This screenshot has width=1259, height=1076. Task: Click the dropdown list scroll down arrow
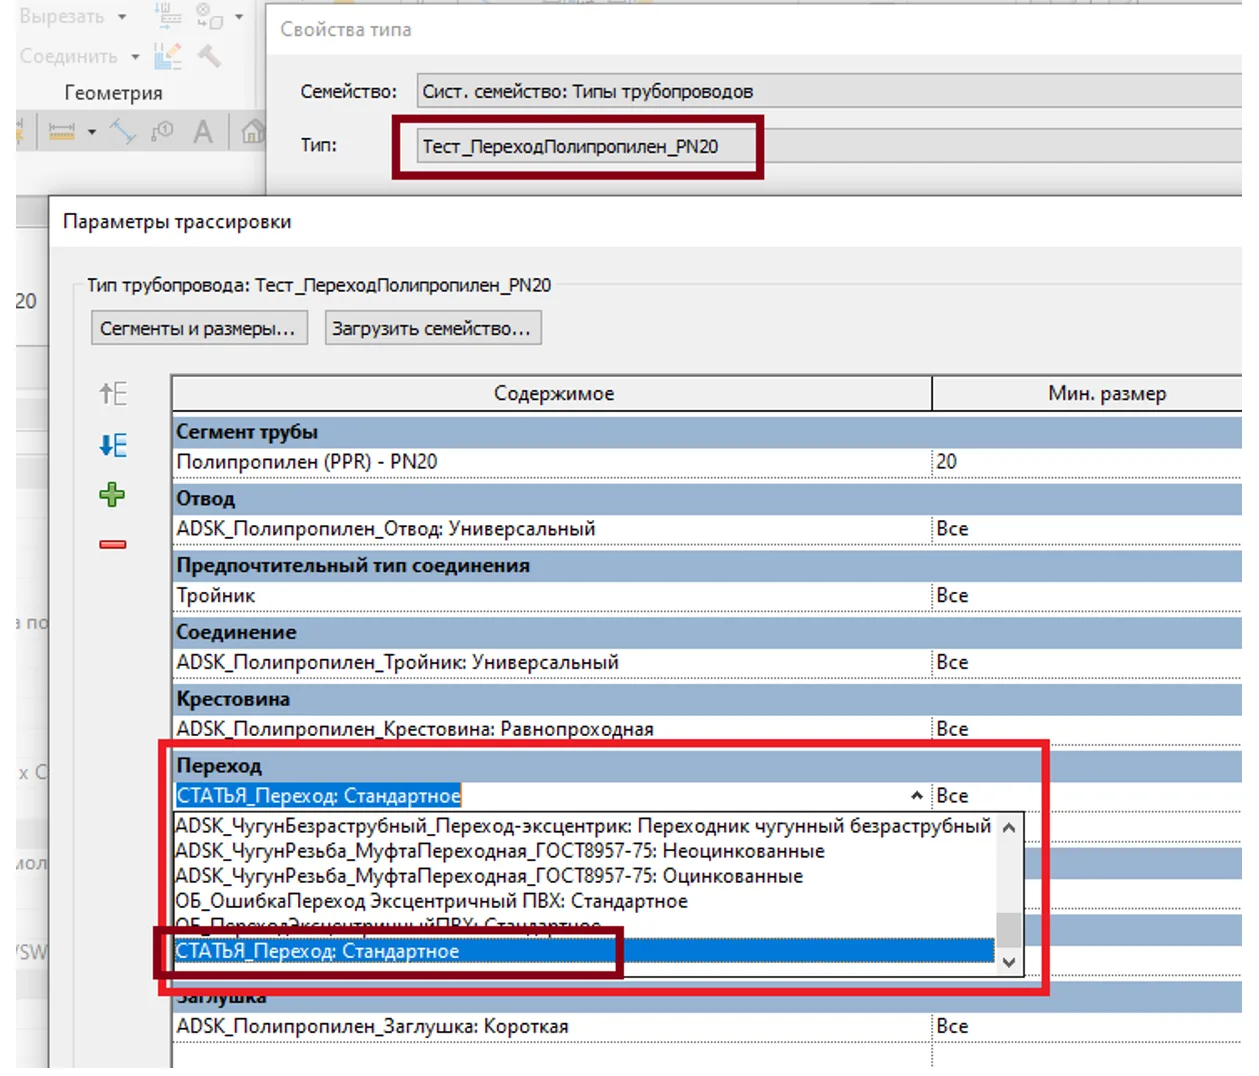1009,963
